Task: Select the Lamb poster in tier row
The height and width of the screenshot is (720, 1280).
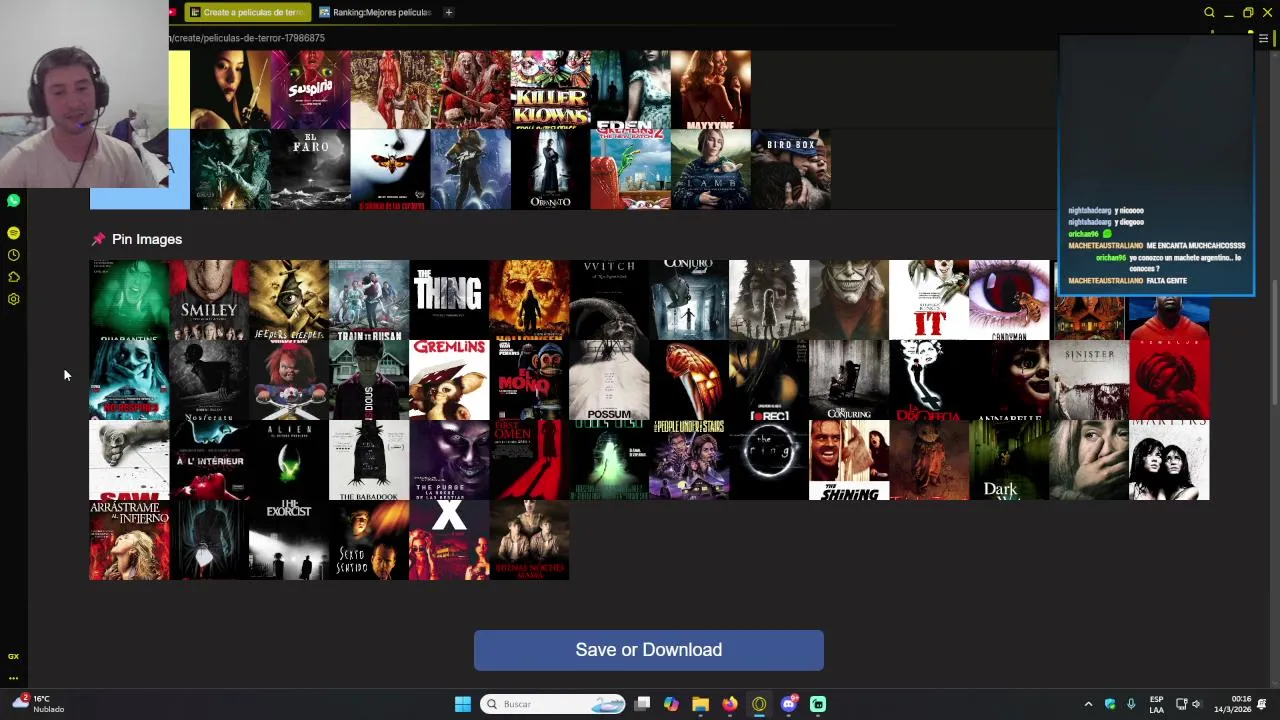Action: (710, 170)
